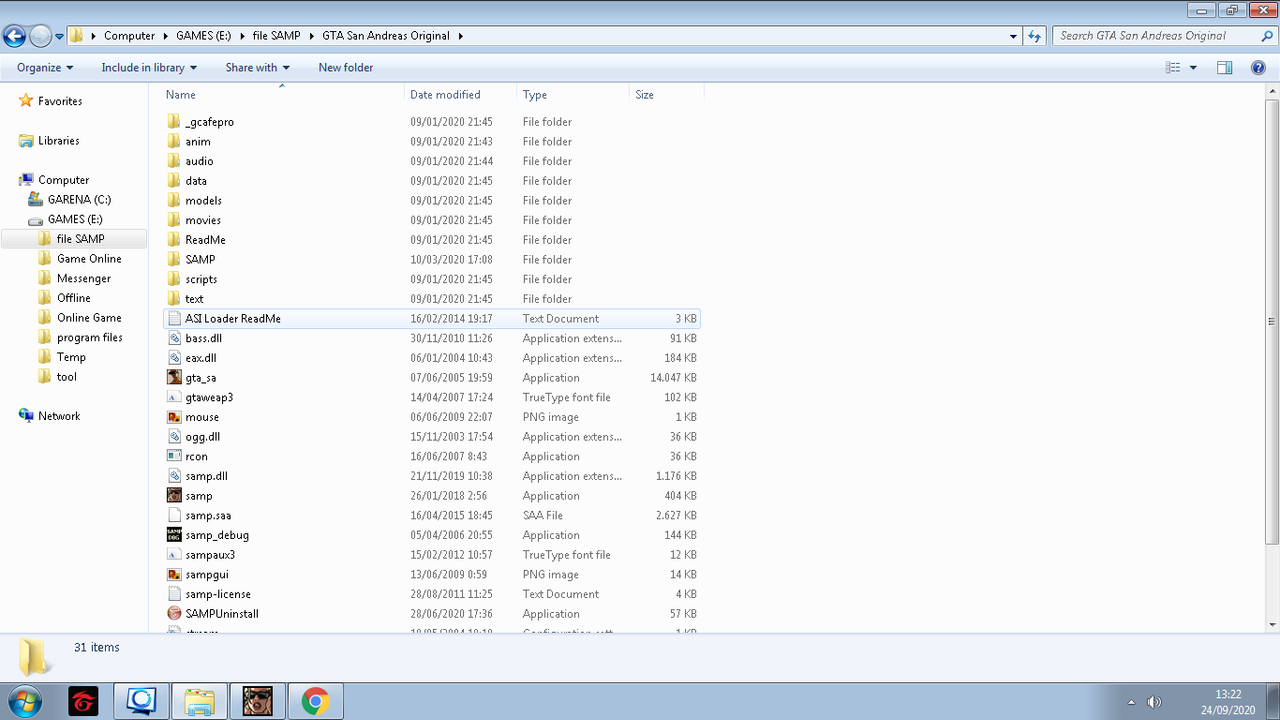Image resolution: width=1280 pixels, height=720 pixels.
Task: Click the gtaweap3 font file icon
Action: [x=175, y=398]
